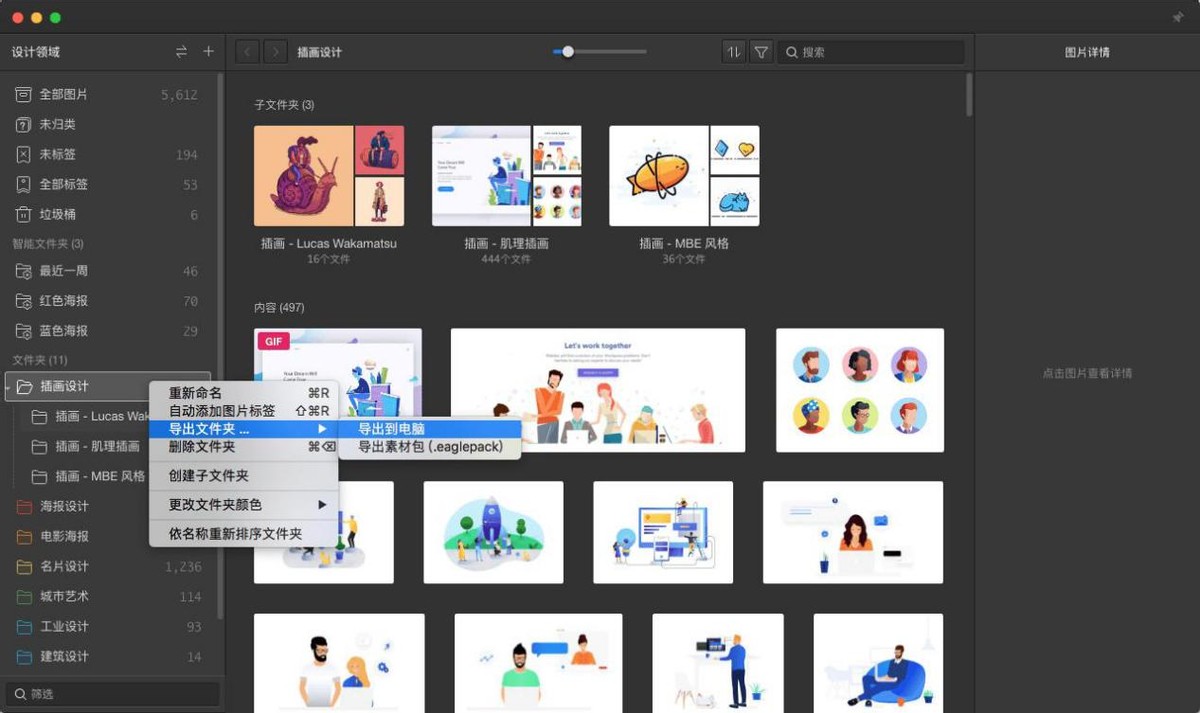
Task: Click the forward navigation arrow
Action: coord(275,51)
